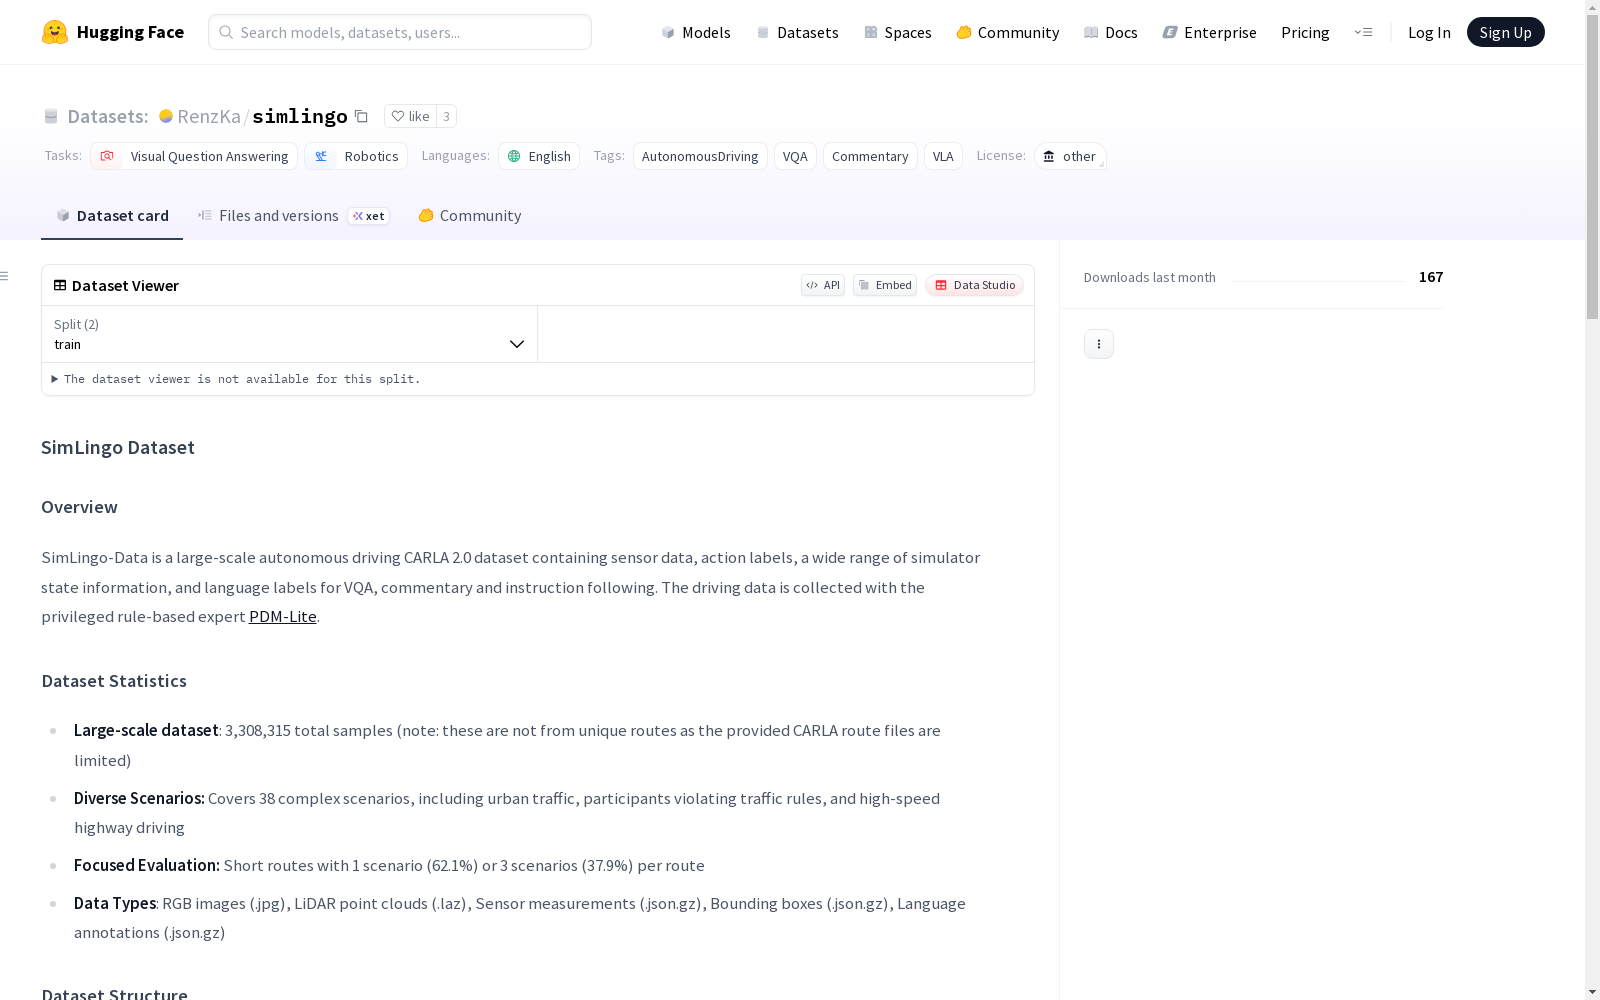Open the Data Studio viewer
1600x1000 pixels.
(x=974, y=285)
